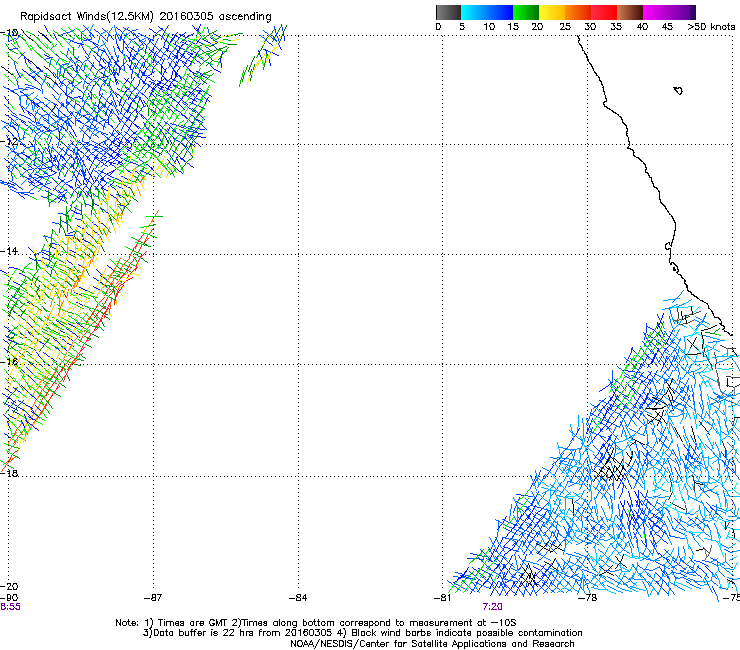Image resolution: width=740 pixels, height=650 pixels.
Task: Pick the red 30-35 knots legend segment
Action: coord(604,12)
